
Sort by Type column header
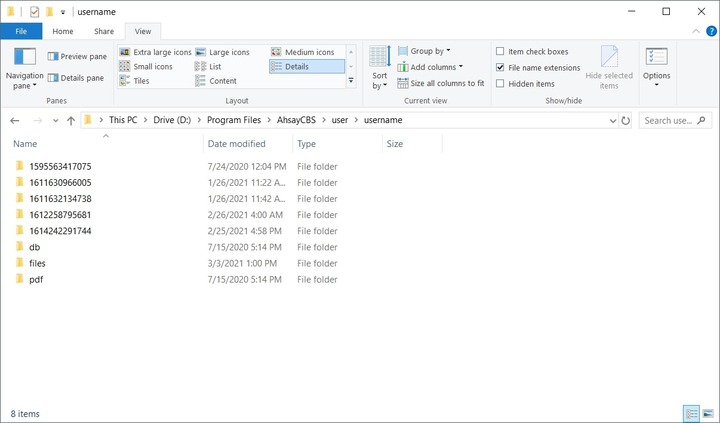pyautogui.click(x=337, y=144)
